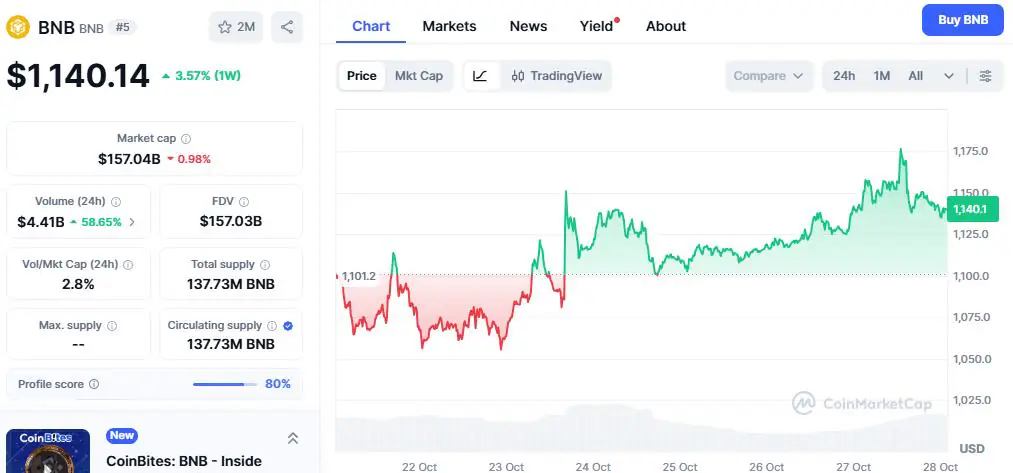Click the Buy BNB button

pos(962,20)
